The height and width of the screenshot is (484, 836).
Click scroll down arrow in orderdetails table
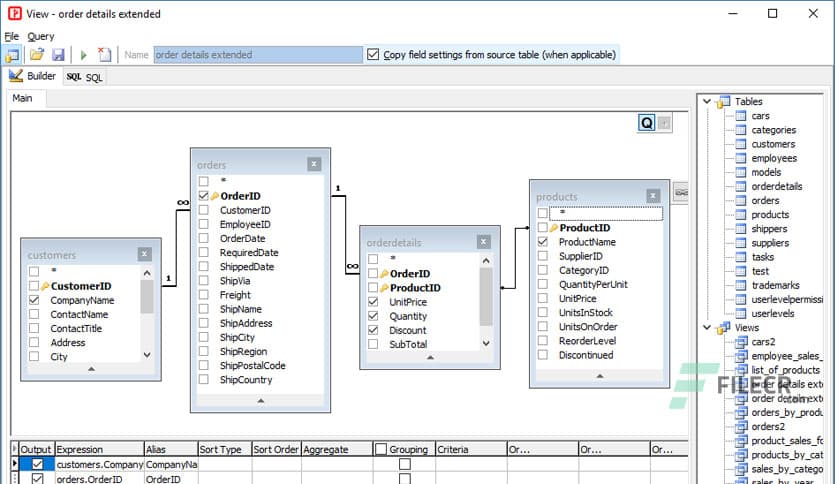pyautogui.click(x=486, y=344)
